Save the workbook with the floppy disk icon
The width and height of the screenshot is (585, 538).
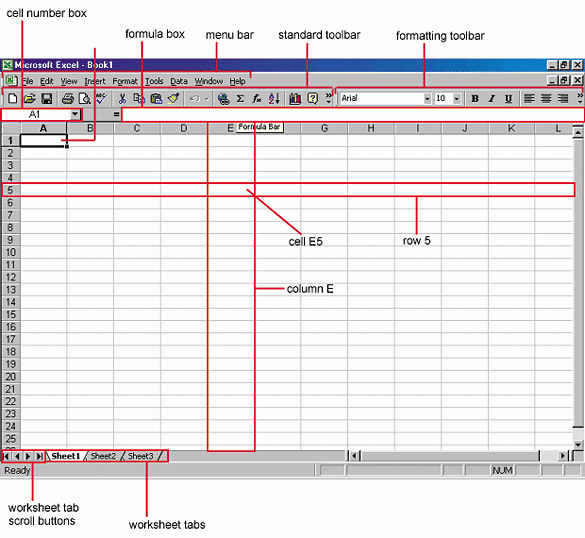coord(47,99)
